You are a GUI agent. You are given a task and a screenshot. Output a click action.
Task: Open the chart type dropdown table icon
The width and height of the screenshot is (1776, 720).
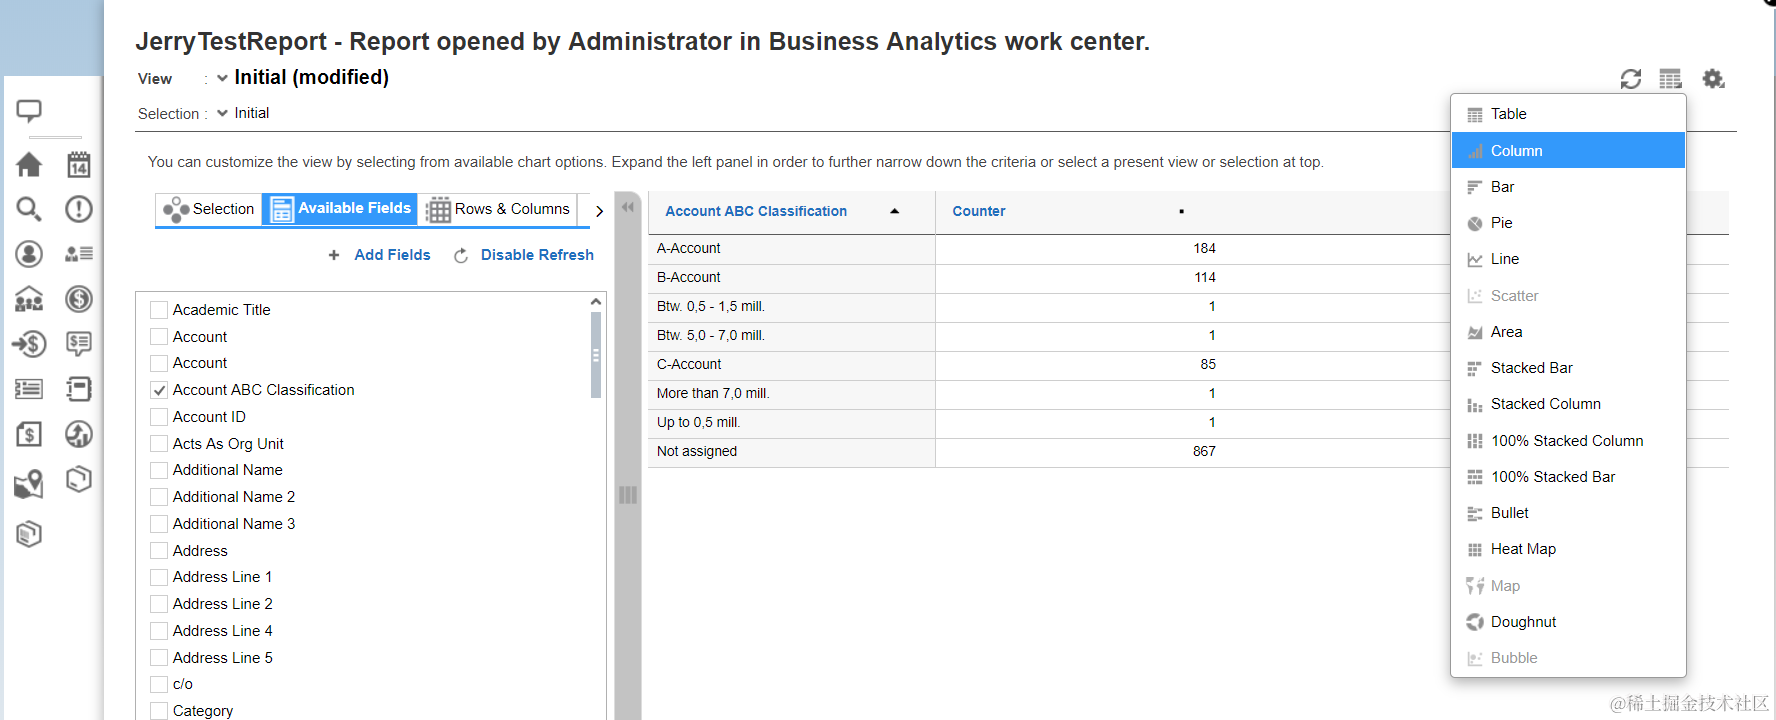[1670, 79]
